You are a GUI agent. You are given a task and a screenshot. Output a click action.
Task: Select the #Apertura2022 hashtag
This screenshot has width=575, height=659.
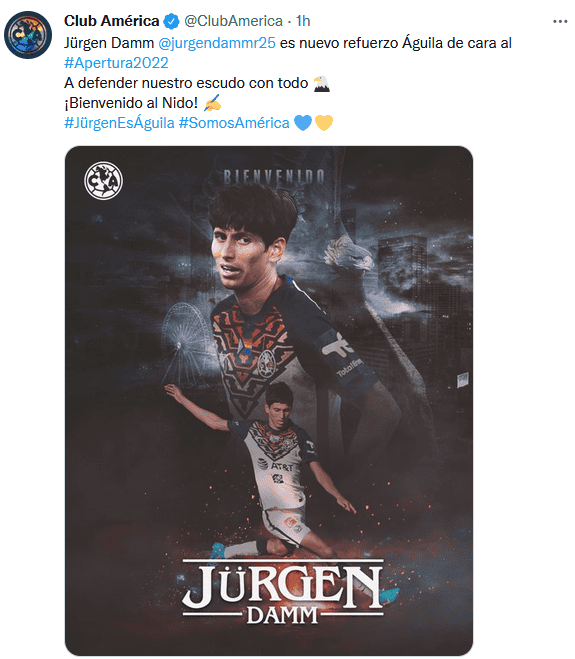click(116, 63)
